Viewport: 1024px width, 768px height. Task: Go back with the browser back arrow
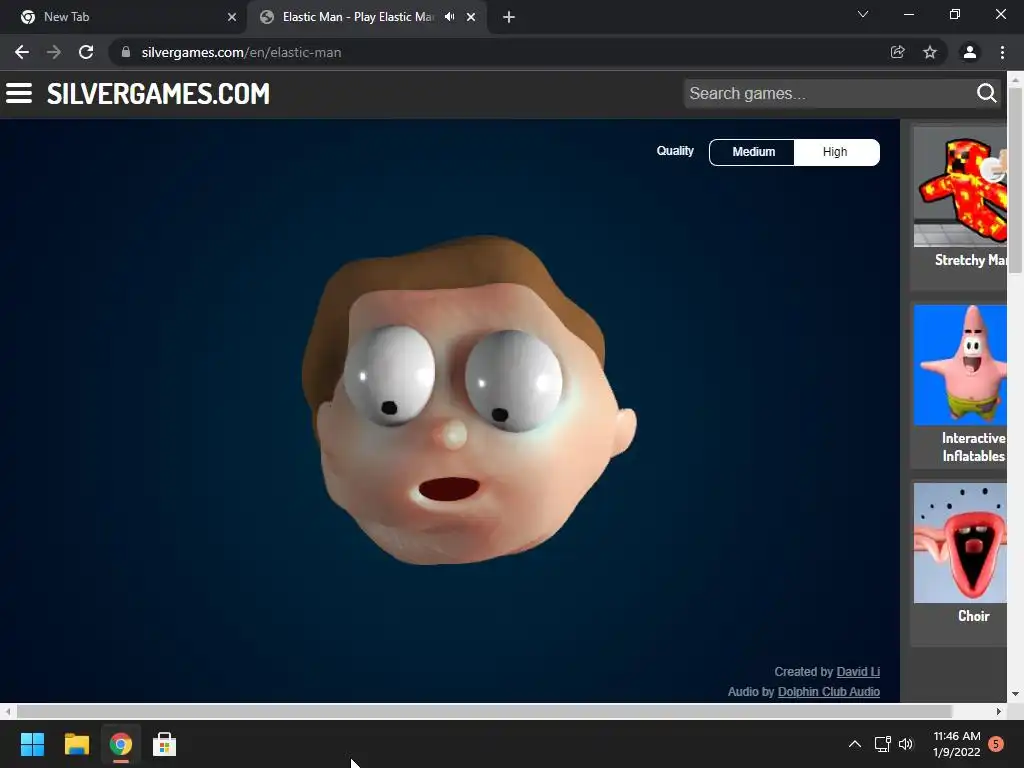(22, 52)
